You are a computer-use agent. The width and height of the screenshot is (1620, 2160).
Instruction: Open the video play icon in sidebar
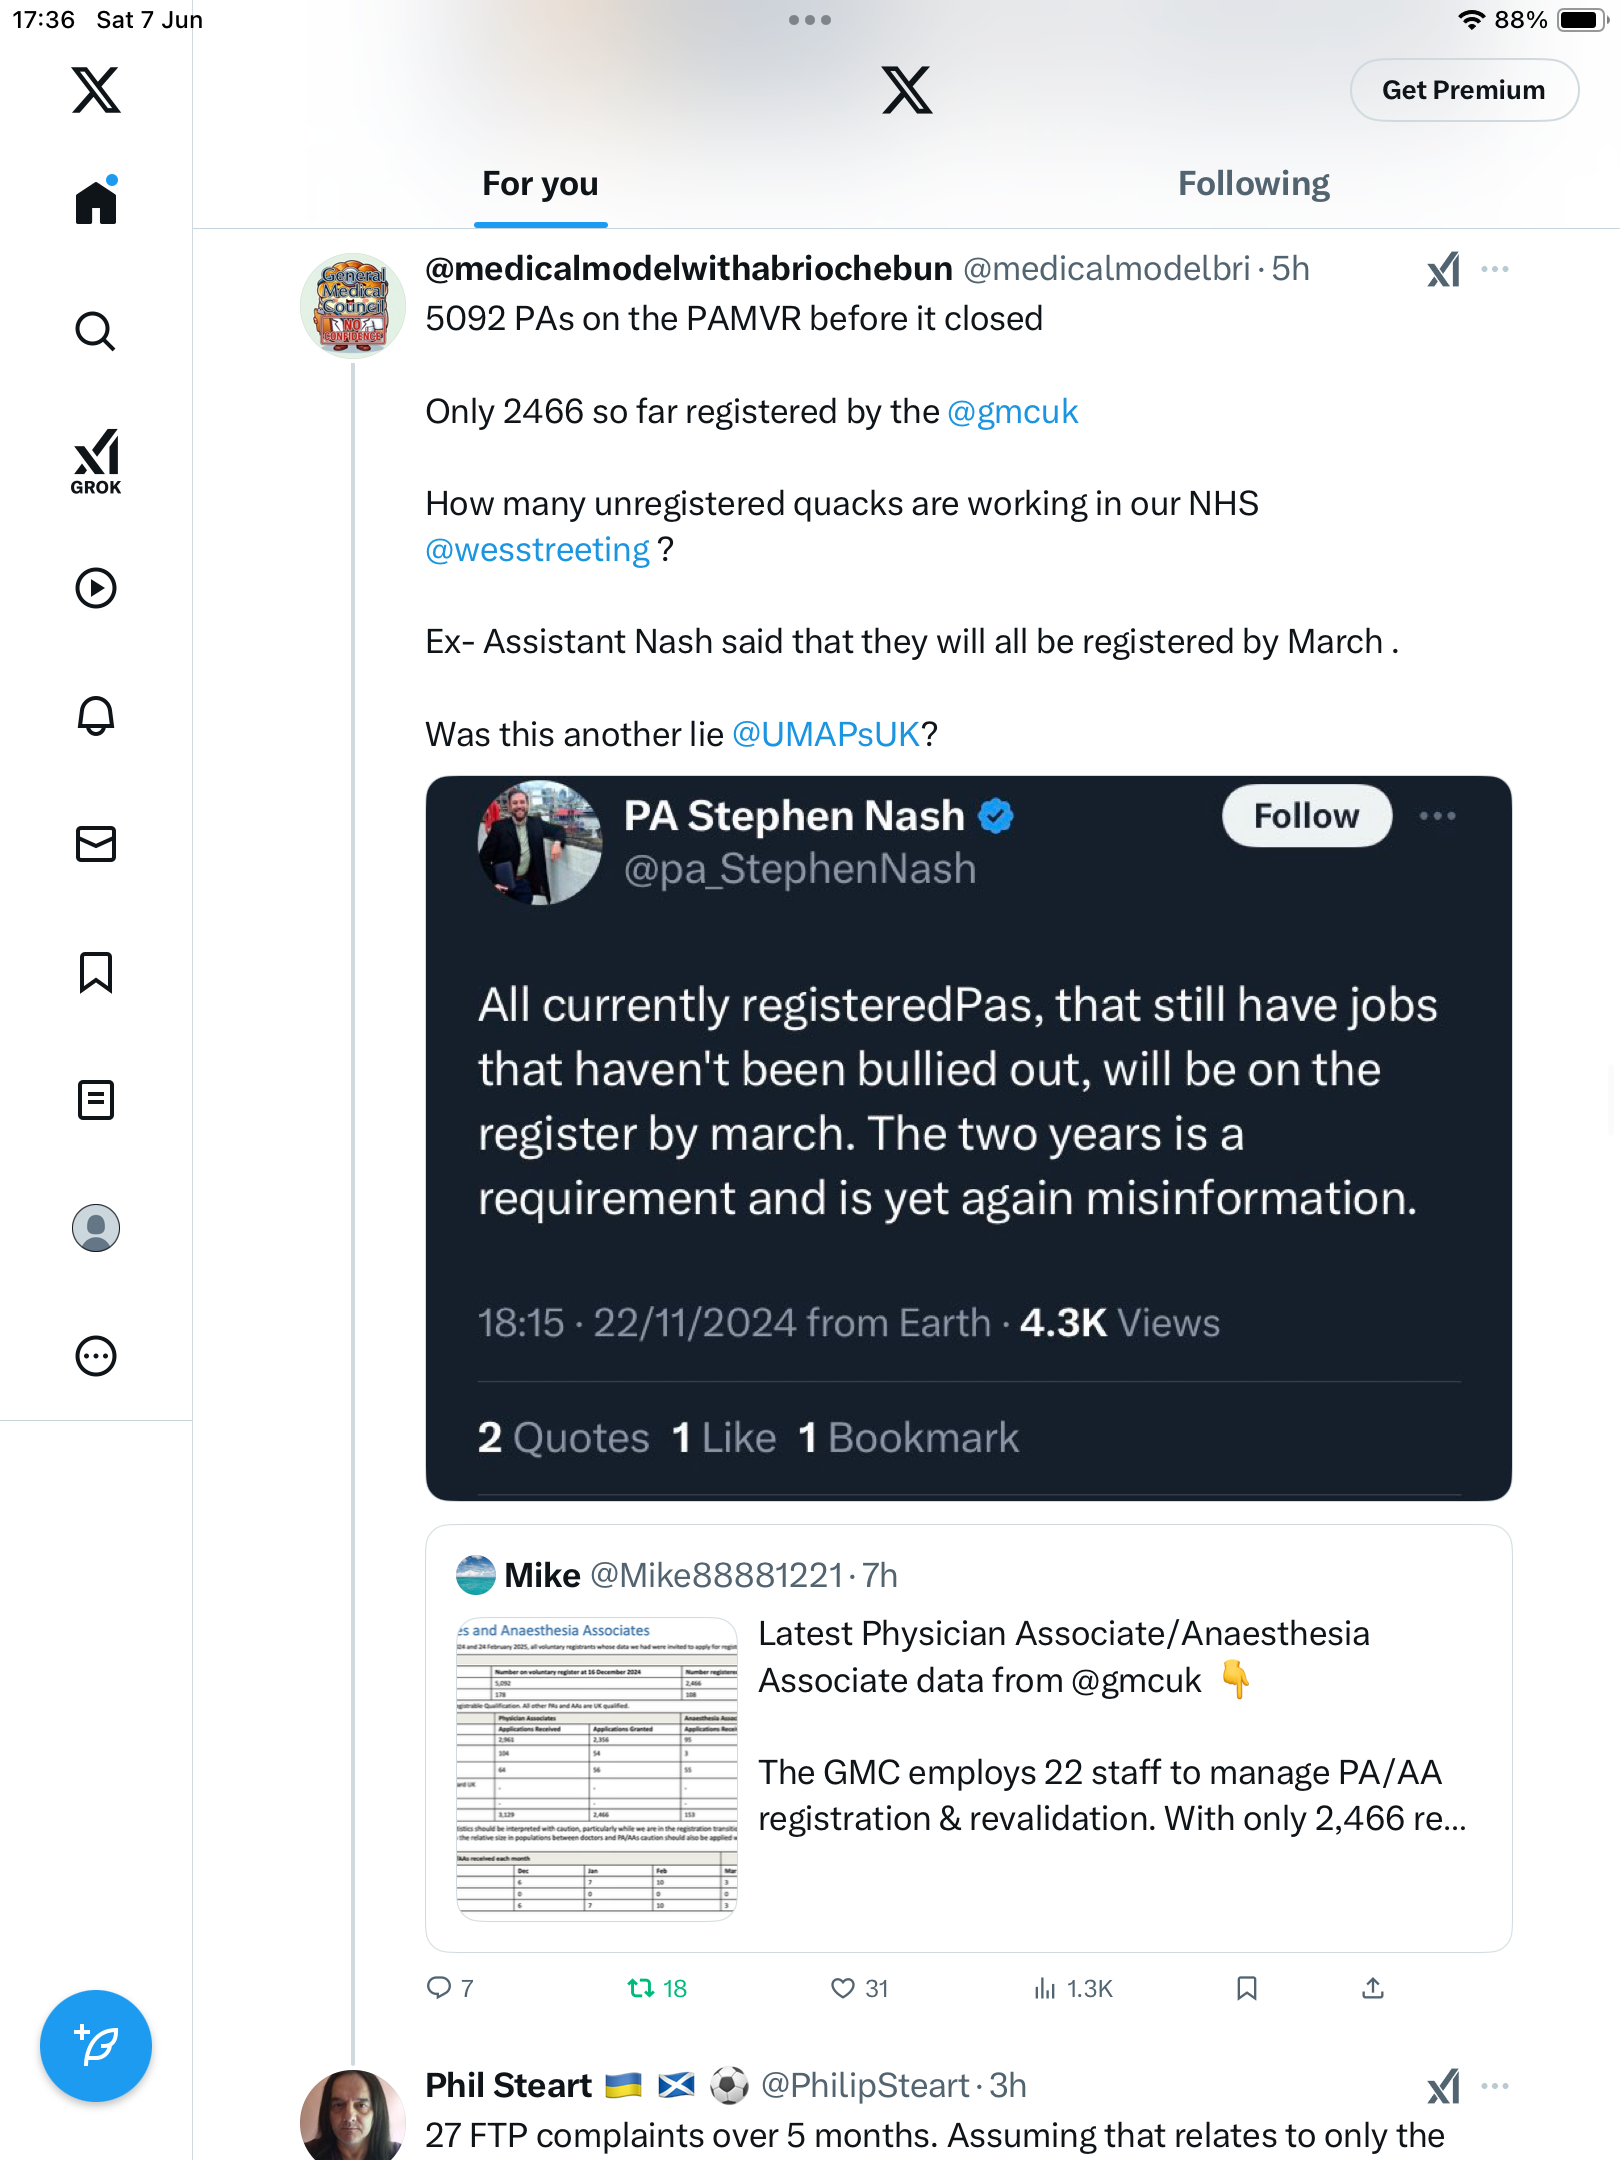click(x=96, y=588)
